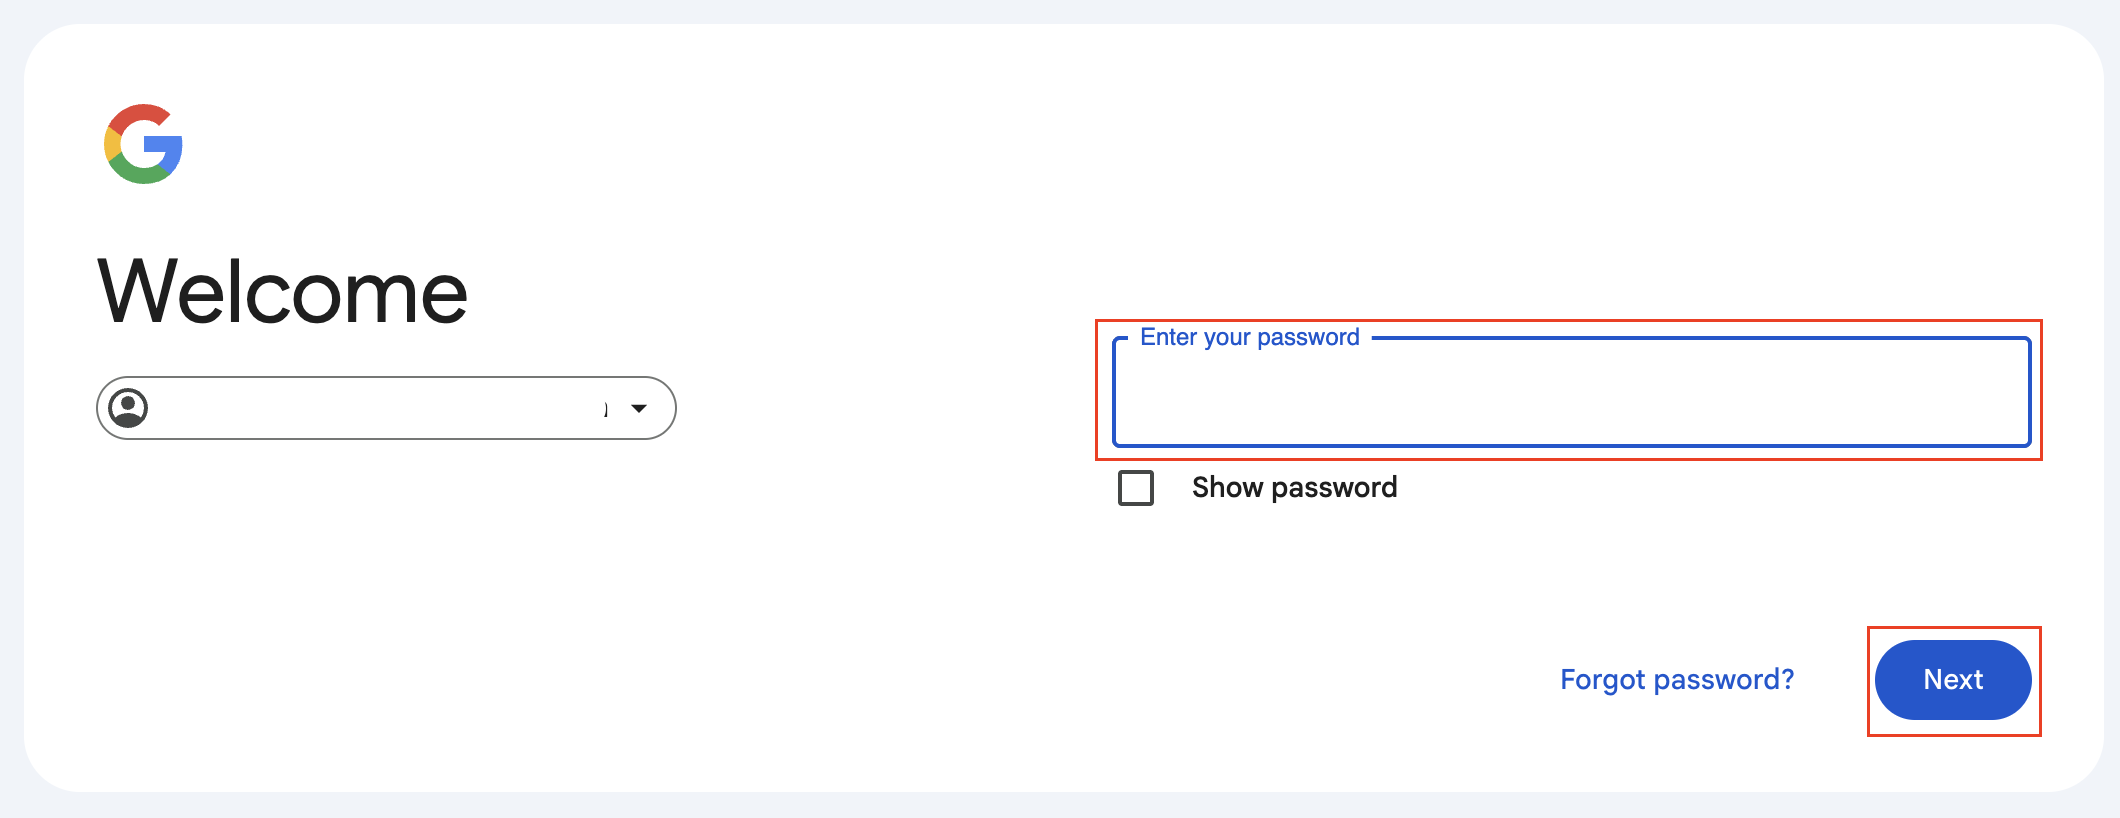Enable the Show password checkbox
2120x818 pixels.
(1136, 488)
